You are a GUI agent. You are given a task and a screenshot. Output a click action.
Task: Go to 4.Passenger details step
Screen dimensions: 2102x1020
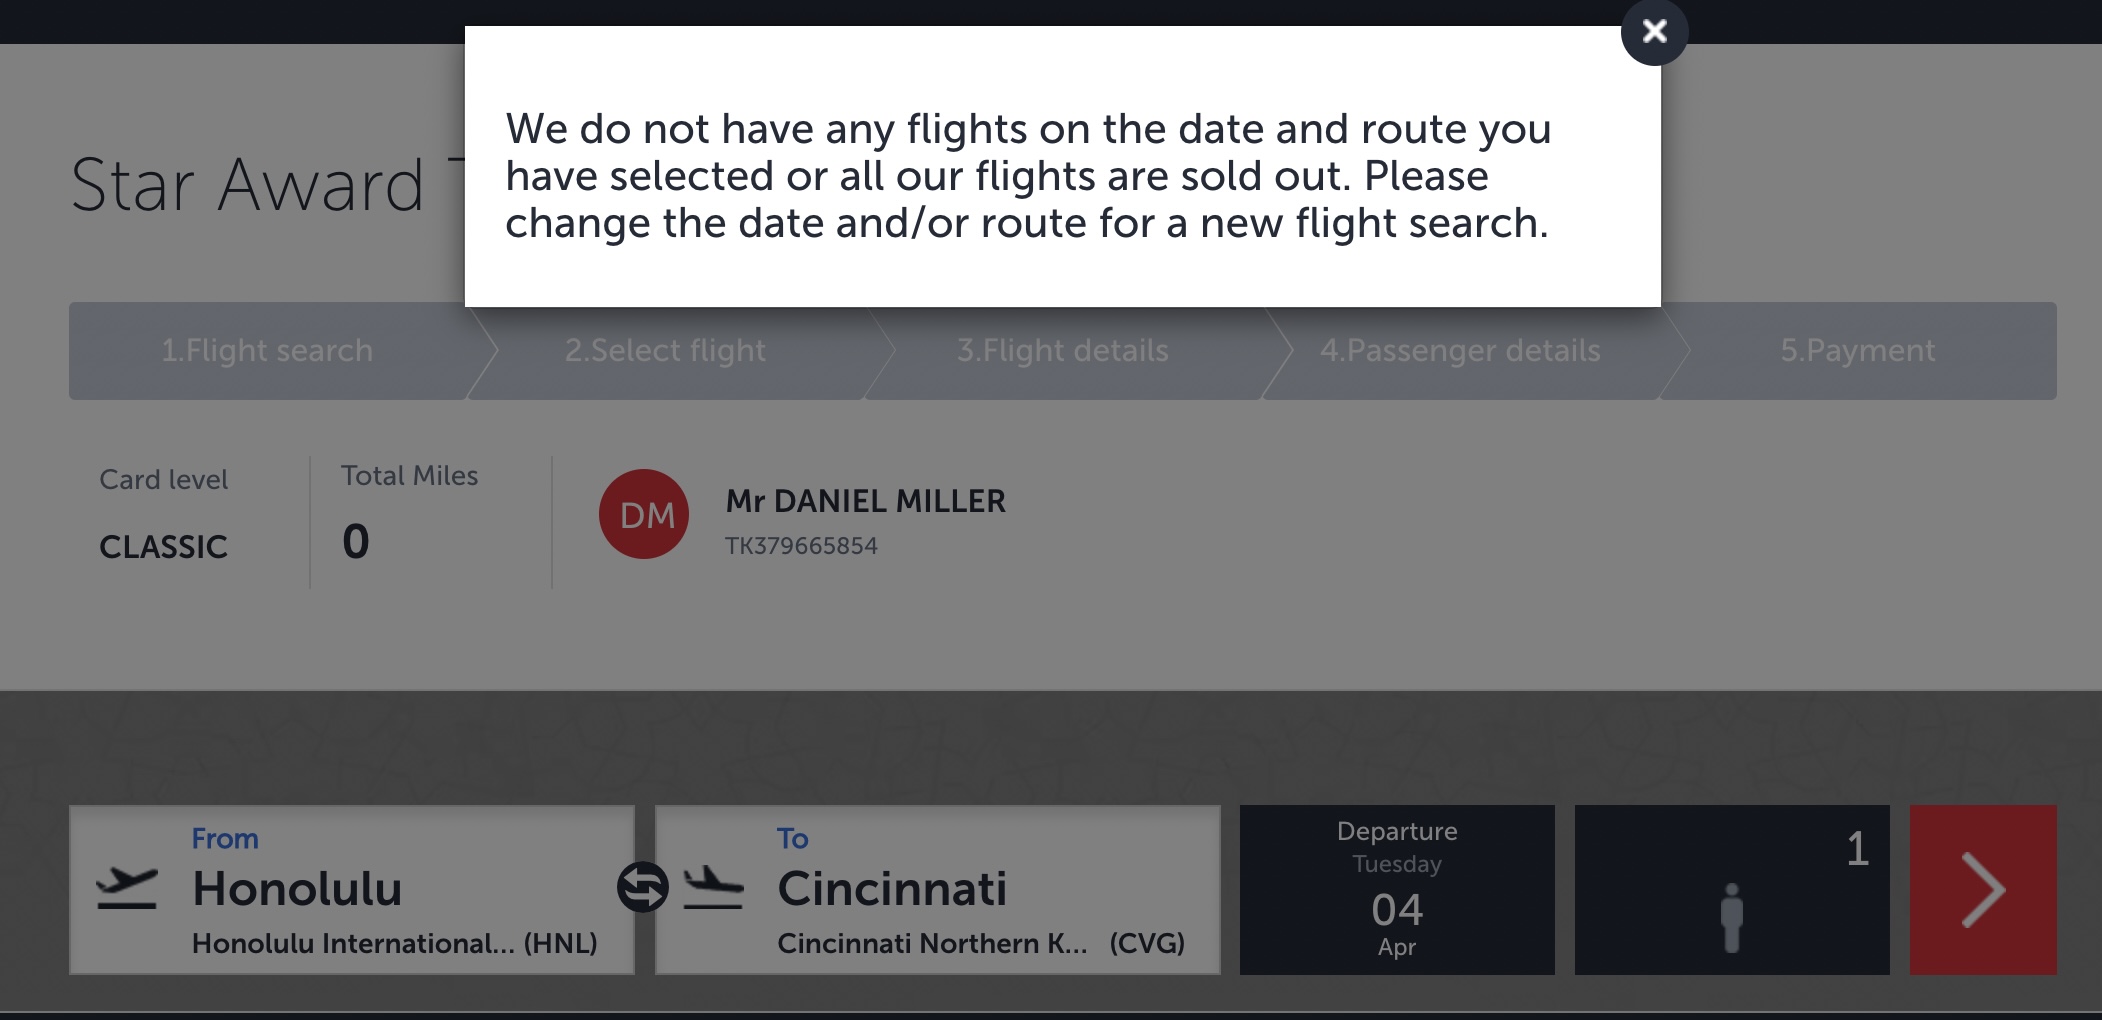pos(1460,351)
